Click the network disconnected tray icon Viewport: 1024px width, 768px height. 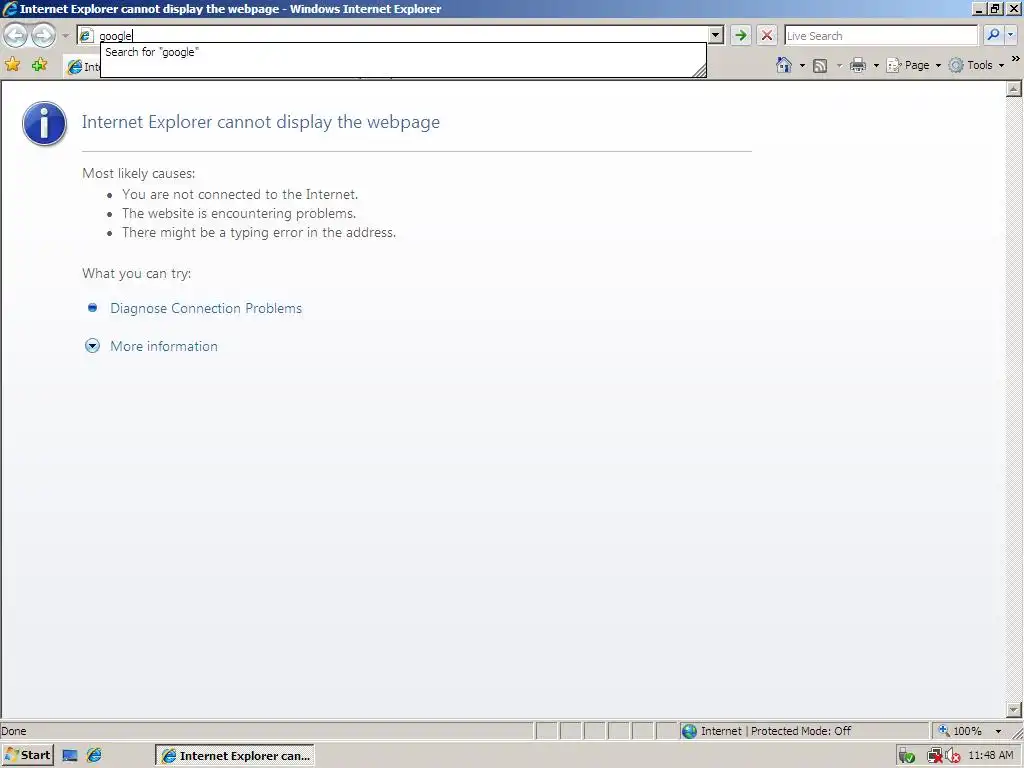[x=935, y=756]
